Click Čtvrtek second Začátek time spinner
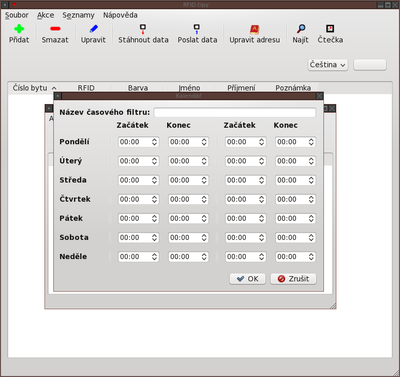The image size is (400, 377). click(x=245, y=199)
